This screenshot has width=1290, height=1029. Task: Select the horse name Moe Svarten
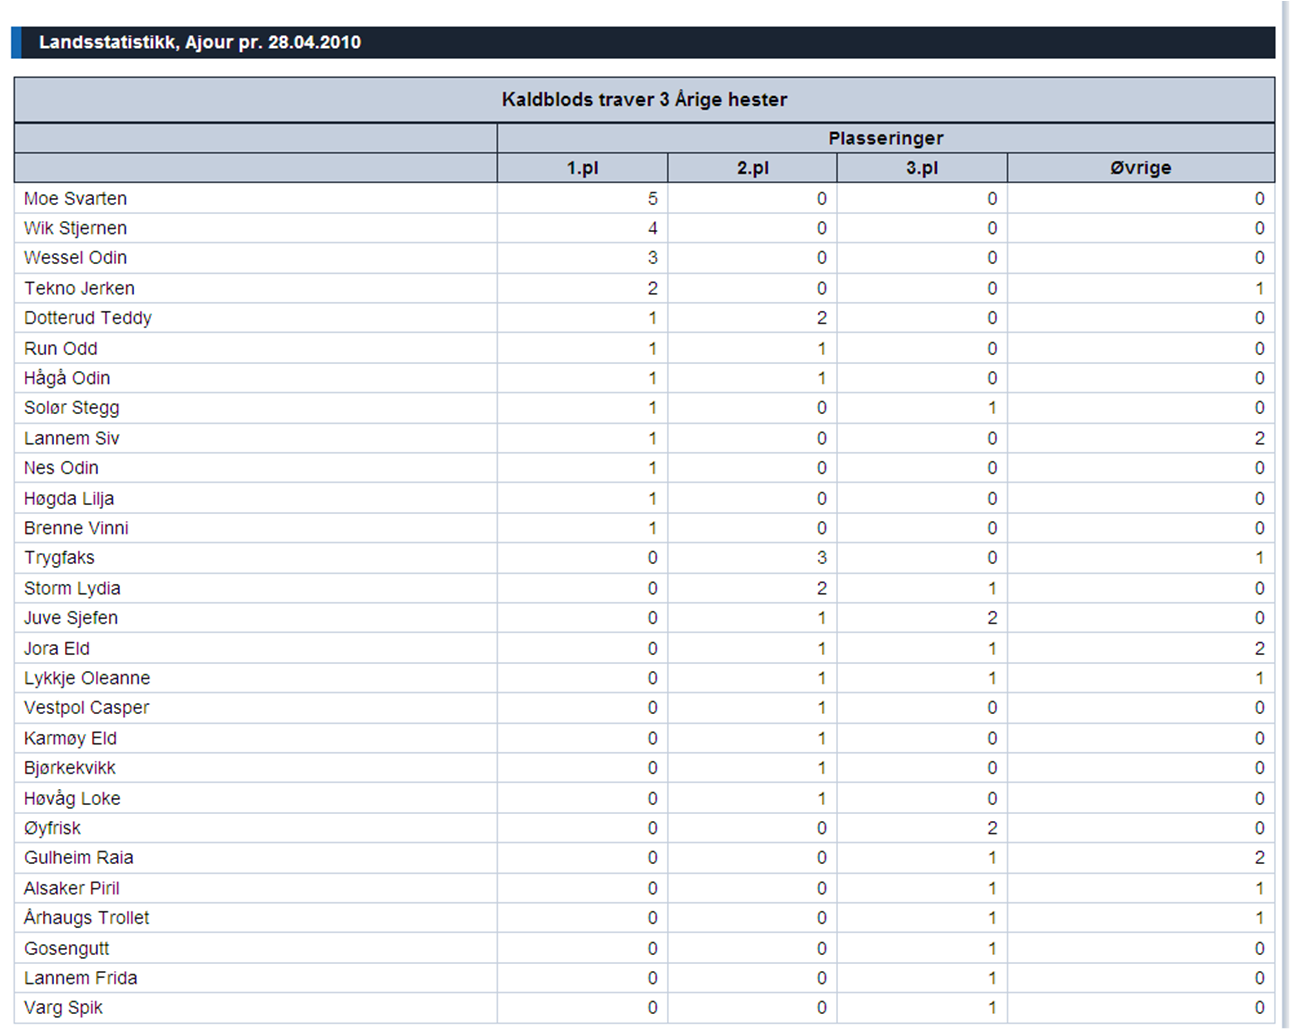75,198
